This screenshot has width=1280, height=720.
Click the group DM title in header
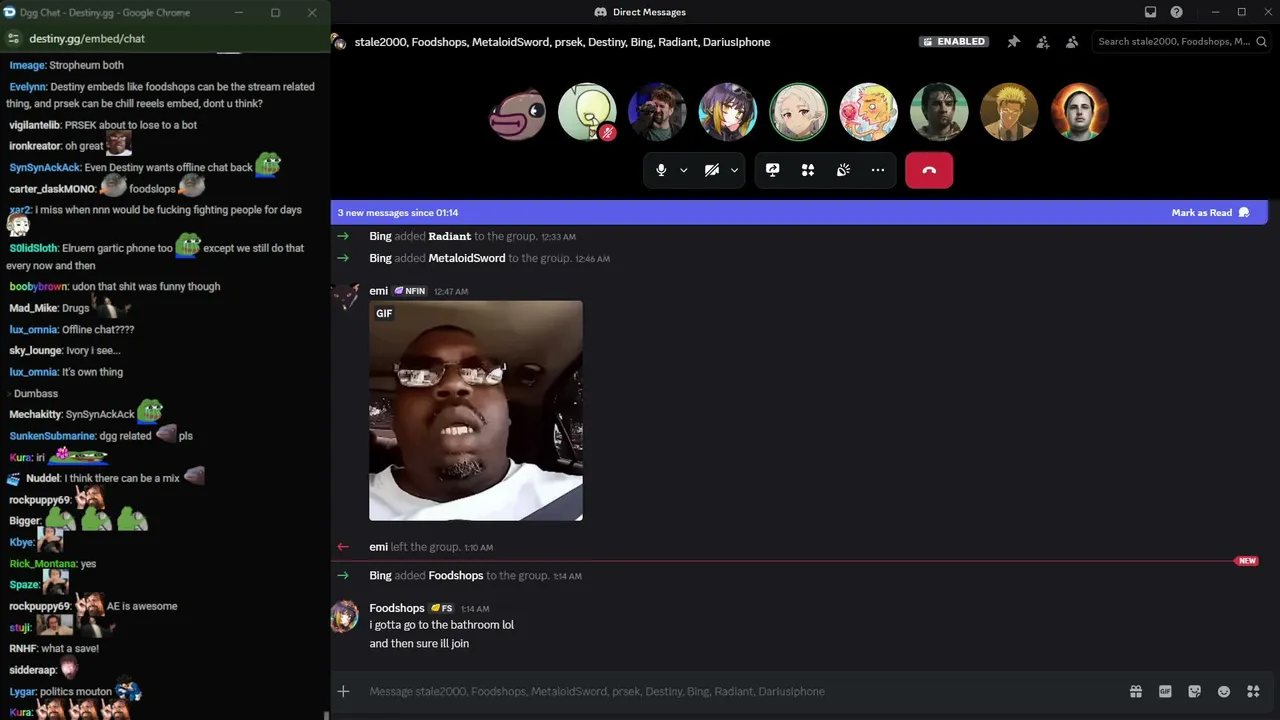(562, 42)
